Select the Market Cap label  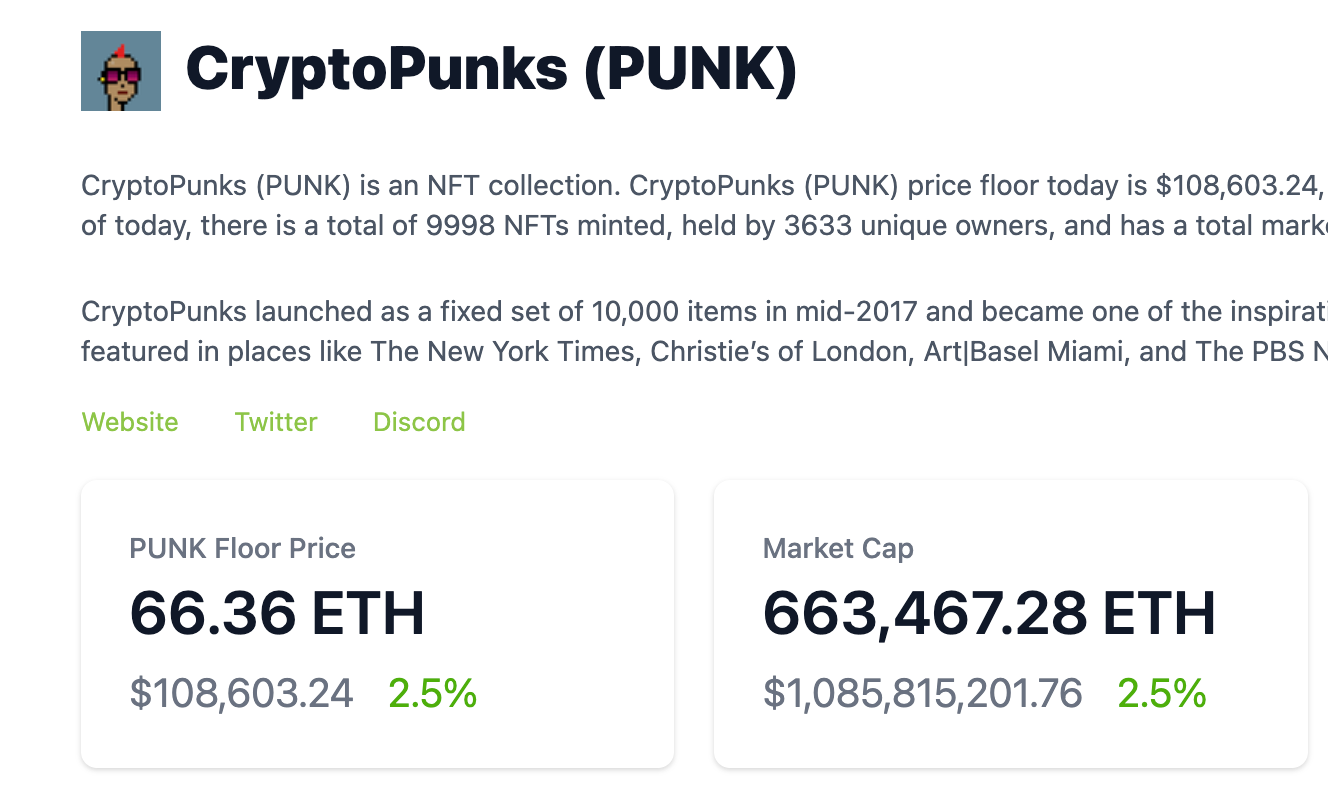click(838, 548)
